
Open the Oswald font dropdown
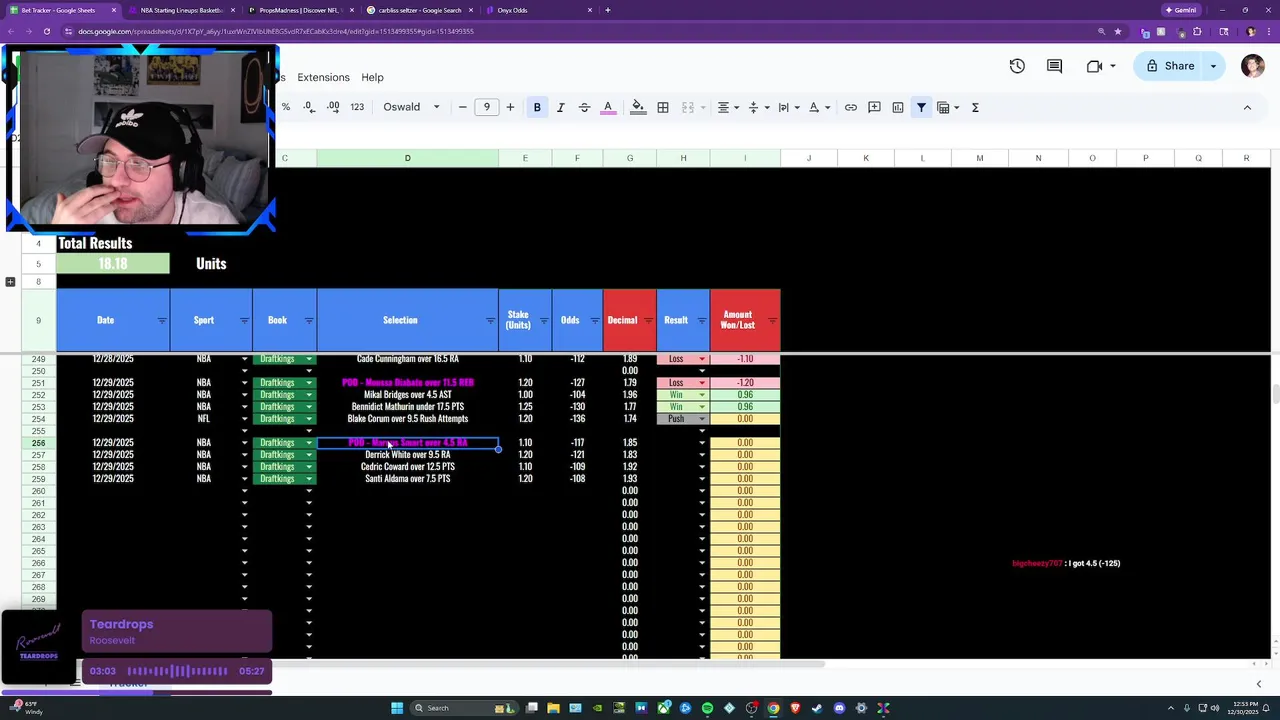[412, 107]
